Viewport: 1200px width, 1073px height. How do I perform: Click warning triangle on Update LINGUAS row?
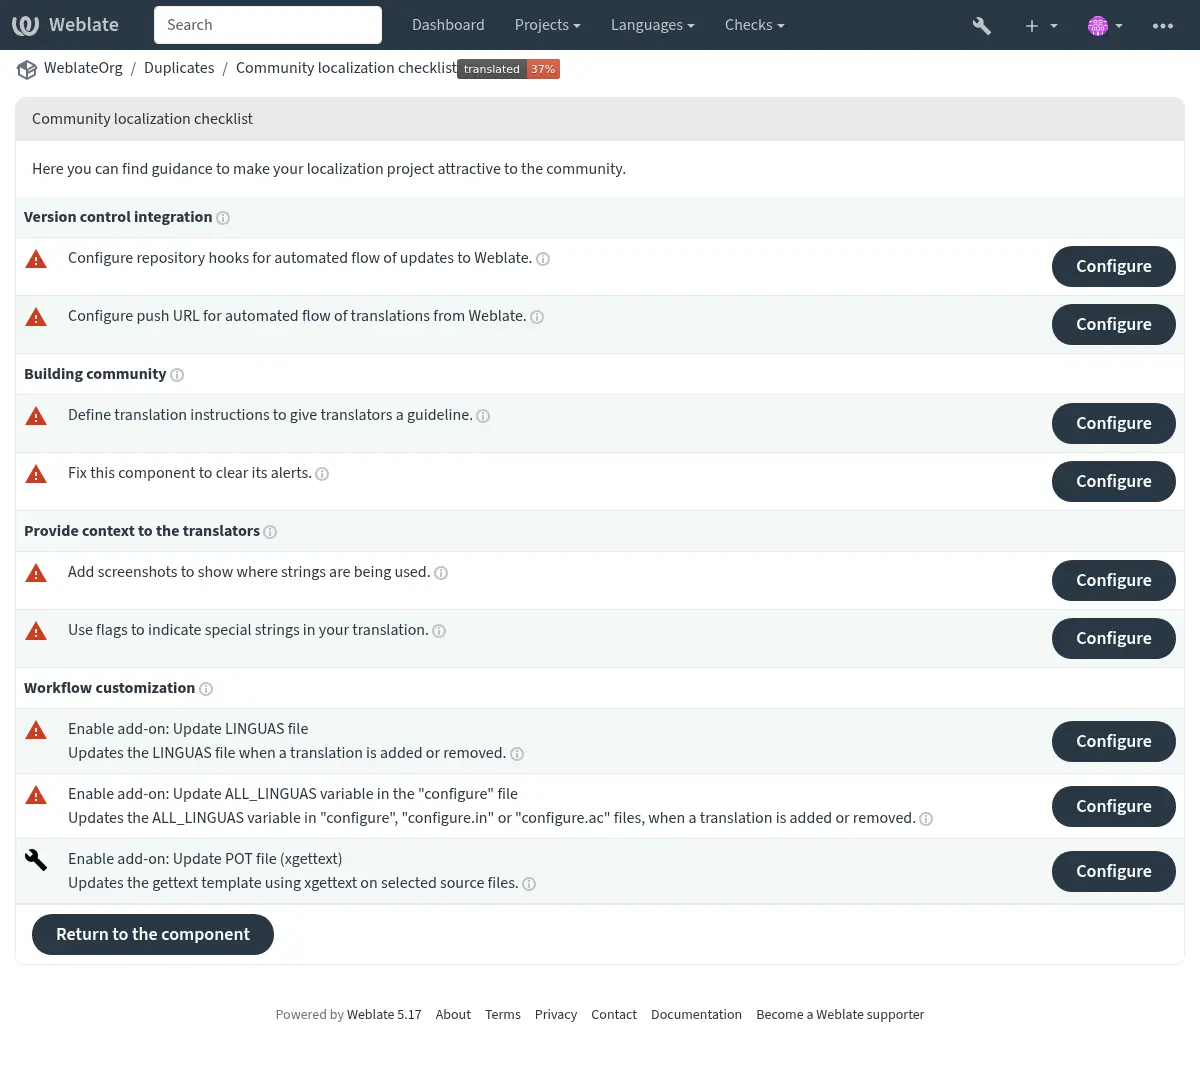click(36, 731)
